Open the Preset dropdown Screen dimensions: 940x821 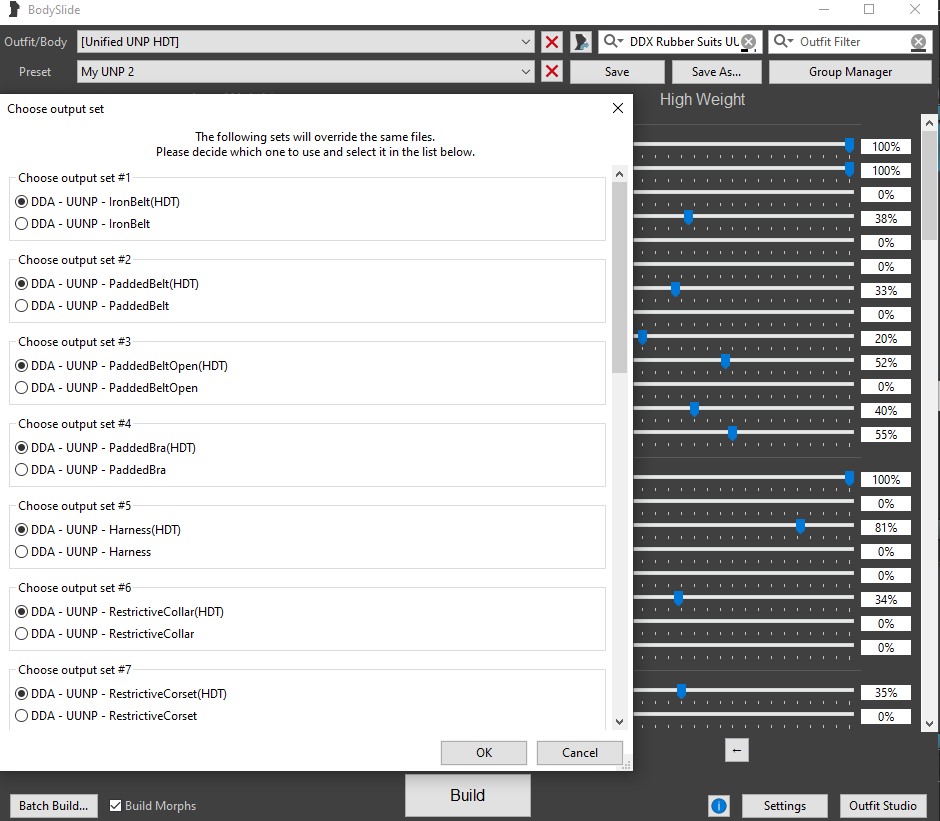(x=305, y=71)
